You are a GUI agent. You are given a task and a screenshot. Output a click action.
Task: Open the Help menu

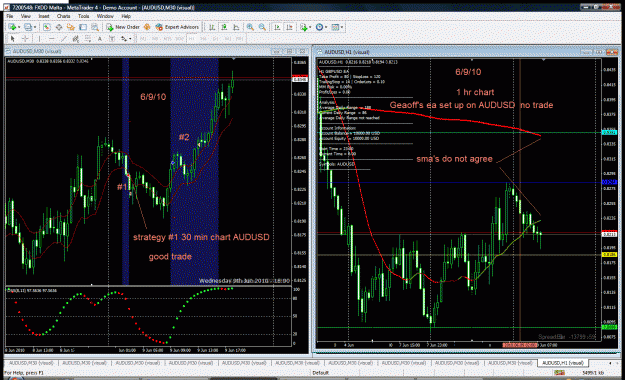(x=126, y=16)
